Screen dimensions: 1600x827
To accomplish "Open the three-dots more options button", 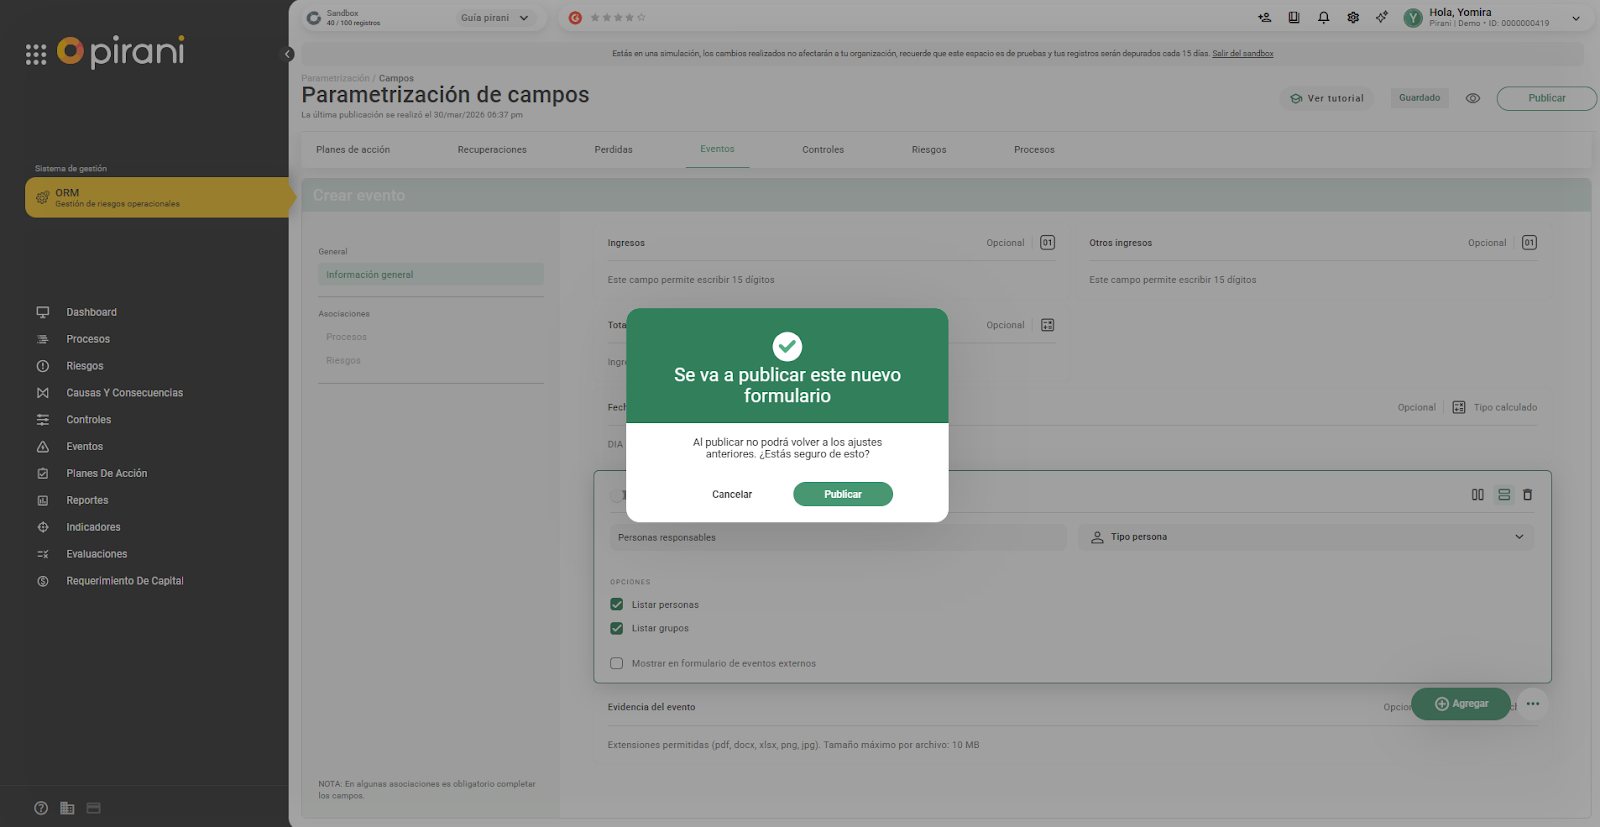I will [x=1532, y=704].
